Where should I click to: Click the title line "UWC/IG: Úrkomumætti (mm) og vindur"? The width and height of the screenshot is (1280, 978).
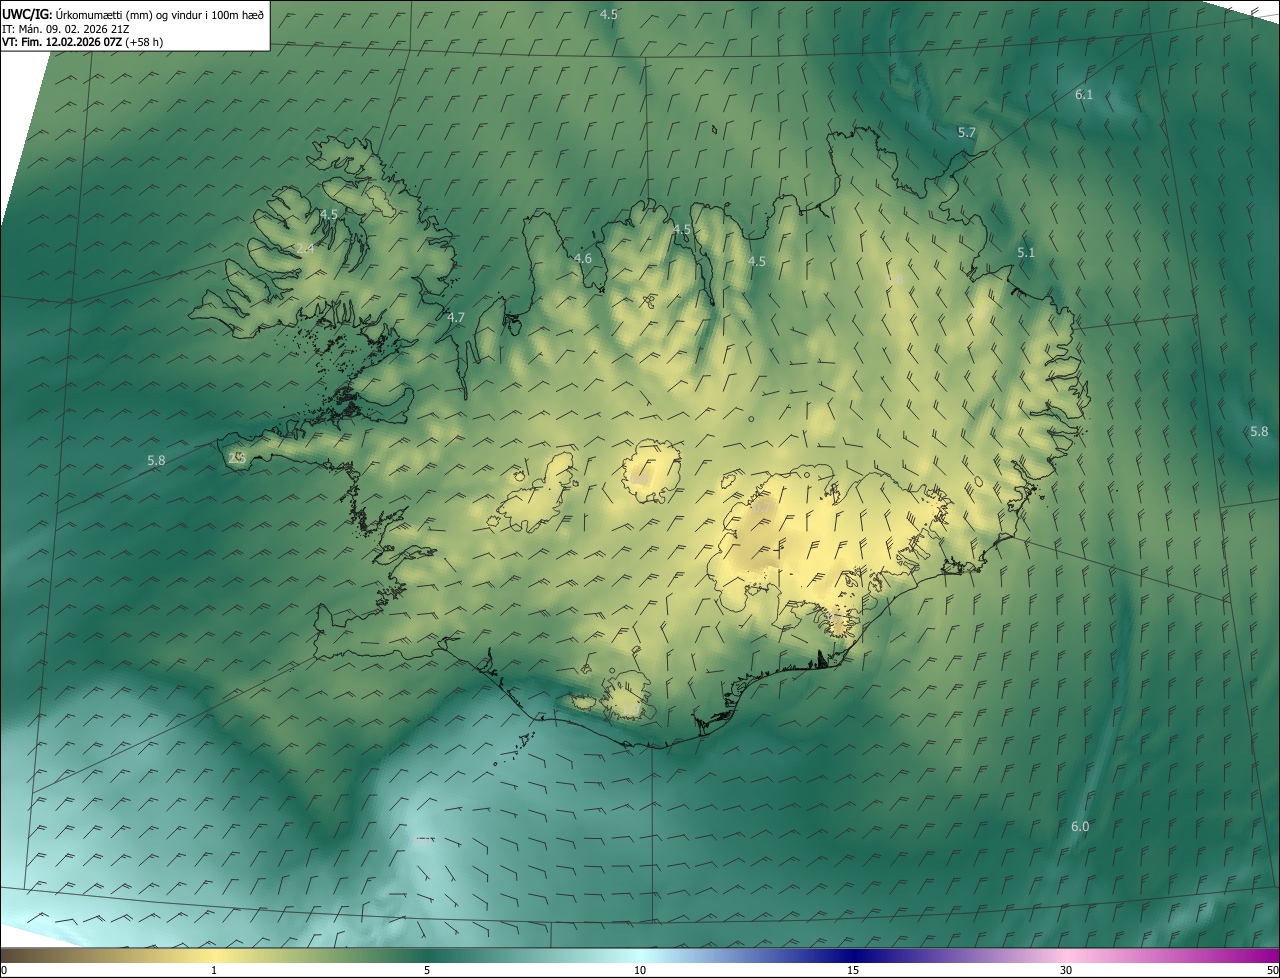[x=133, y=15]
